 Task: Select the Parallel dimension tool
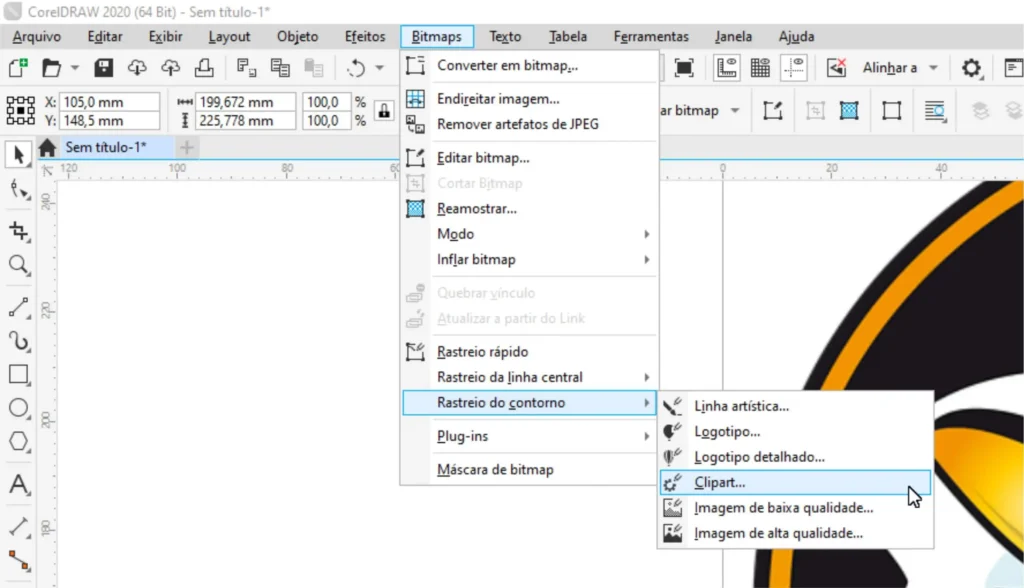coord(19,527)
